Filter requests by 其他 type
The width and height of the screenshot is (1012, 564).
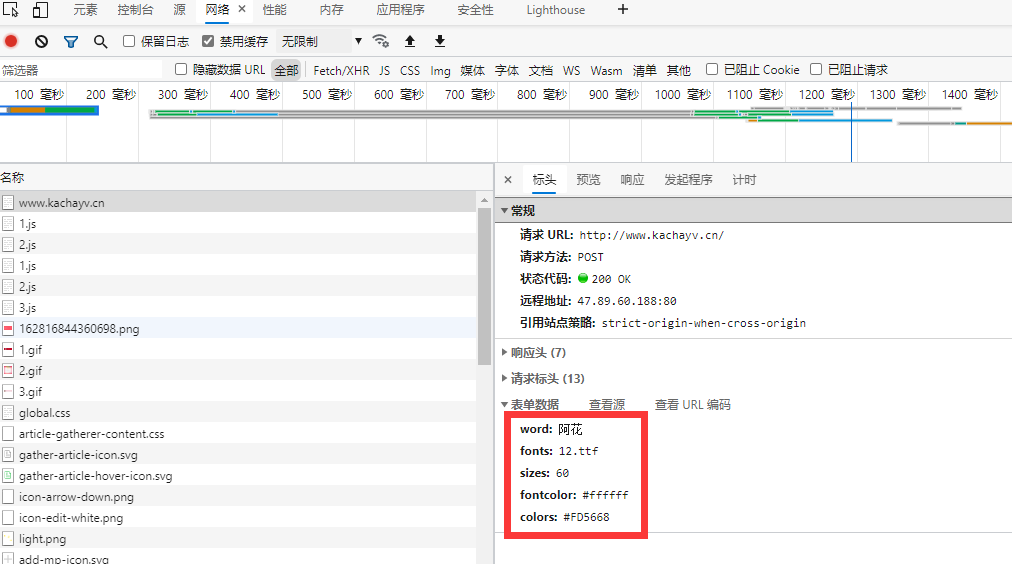point(678,70)
